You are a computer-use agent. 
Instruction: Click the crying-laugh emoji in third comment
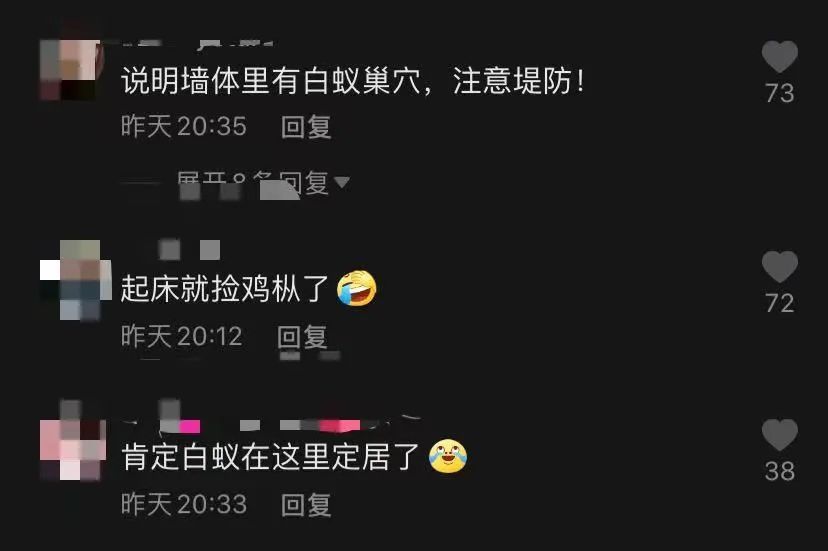click(x=448, y=456)
